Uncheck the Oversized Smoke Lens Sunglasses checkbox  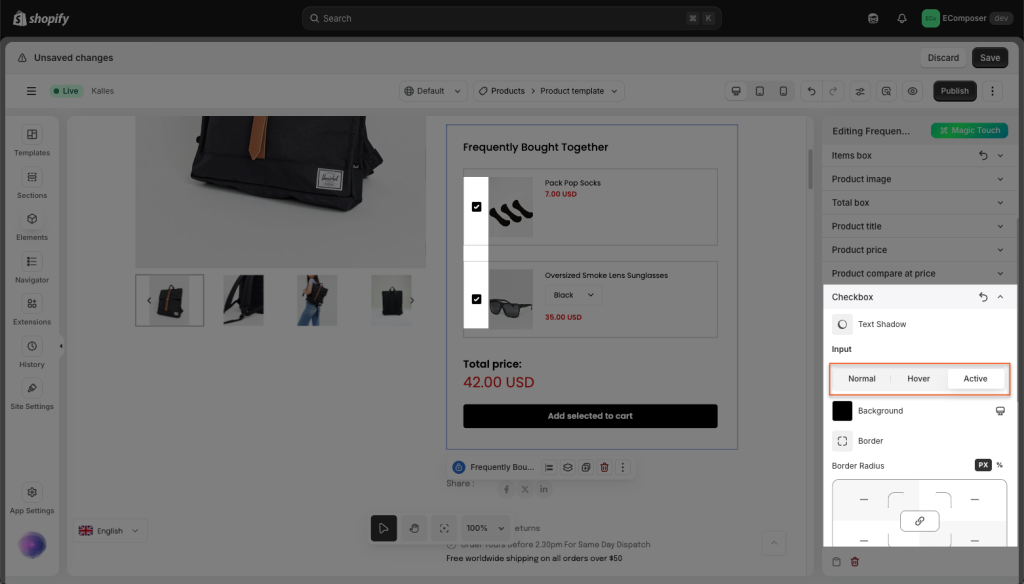pyautogui.click(x=476, y=299)
